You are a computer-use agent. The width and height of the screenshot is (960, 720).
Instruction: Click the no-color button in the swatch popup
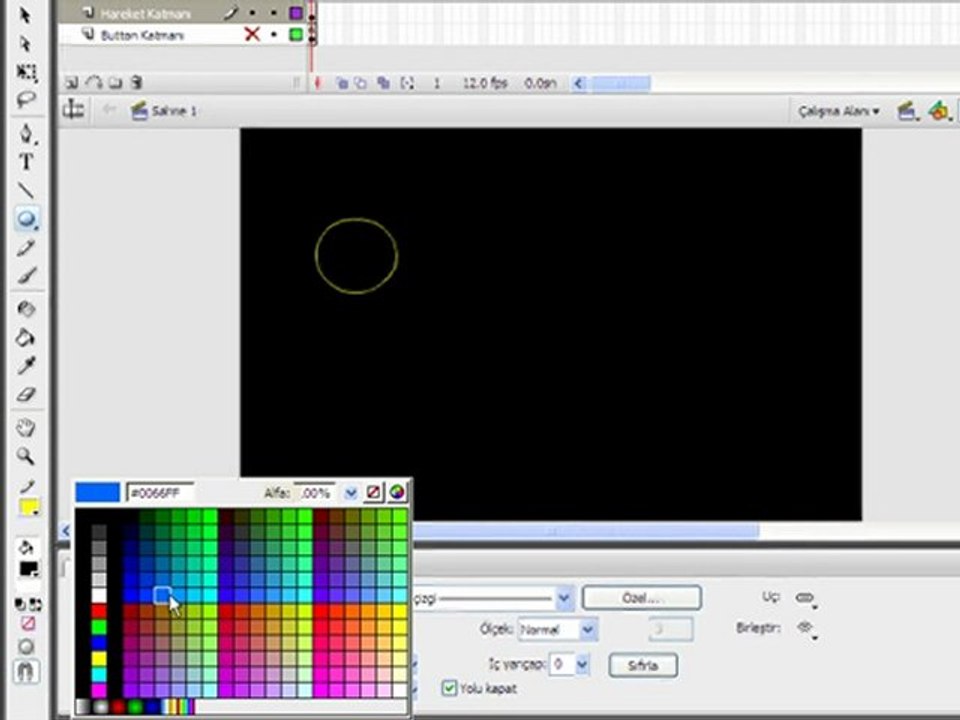pos(373,492)
